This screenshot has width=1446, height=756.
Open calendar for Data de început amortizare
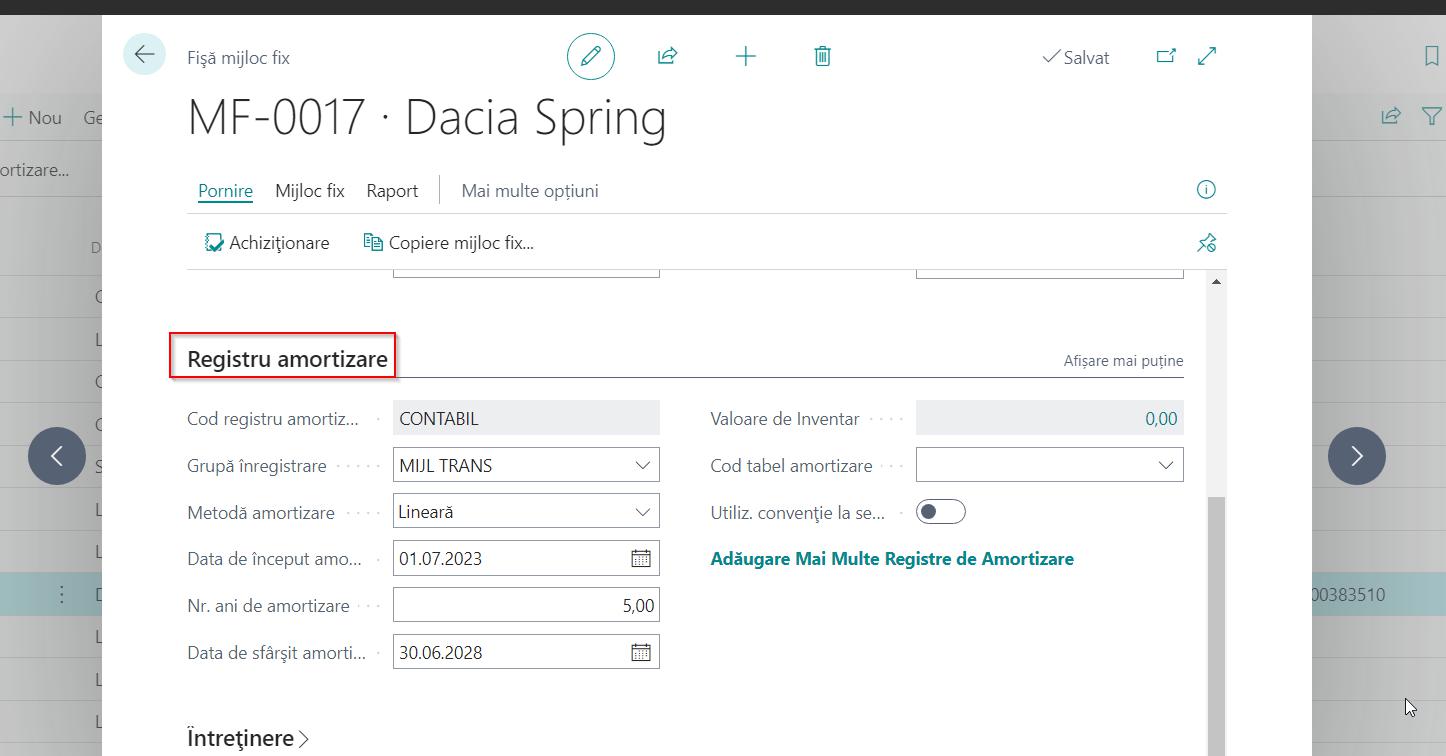(x=641, y=559)
